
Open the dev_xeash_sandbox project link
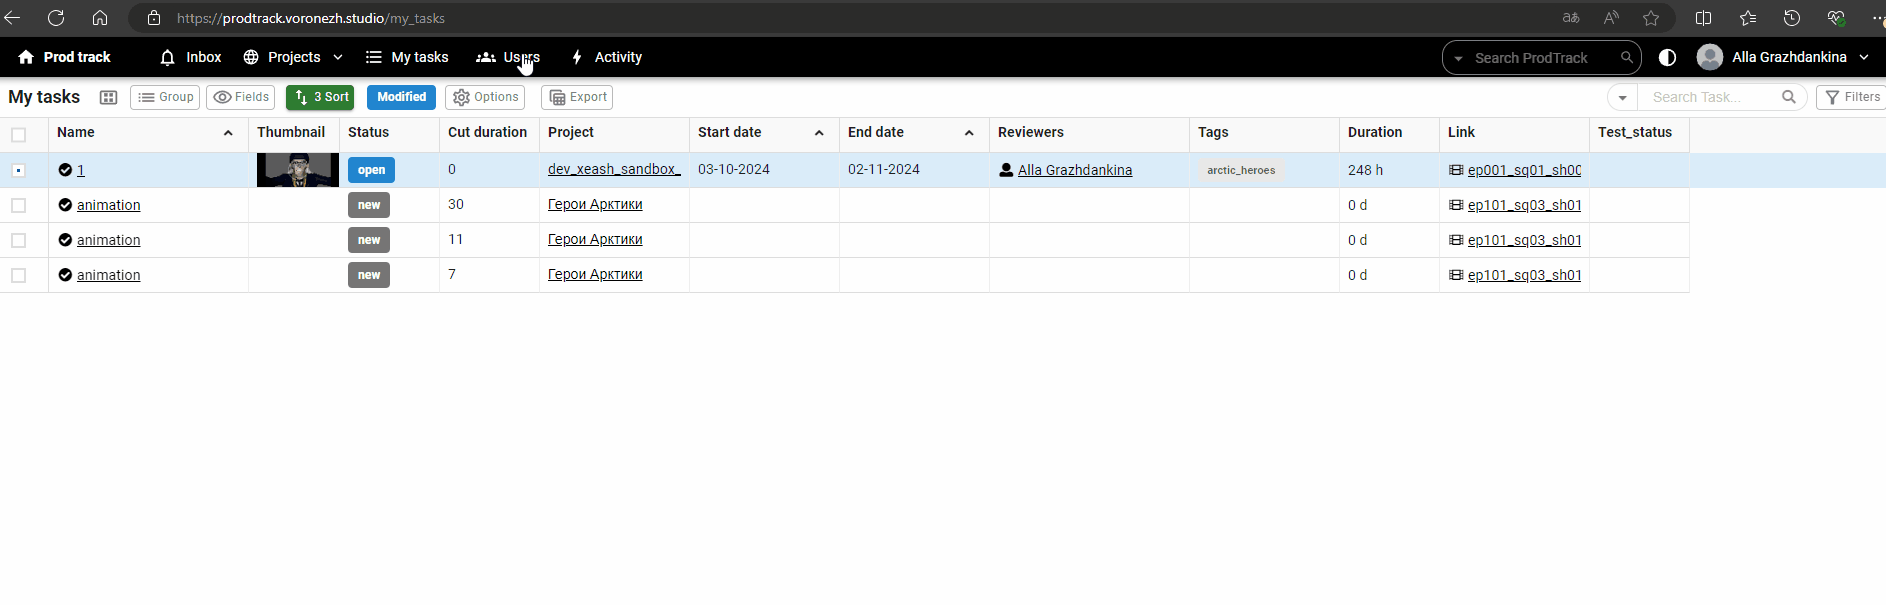tap(613, 170)
